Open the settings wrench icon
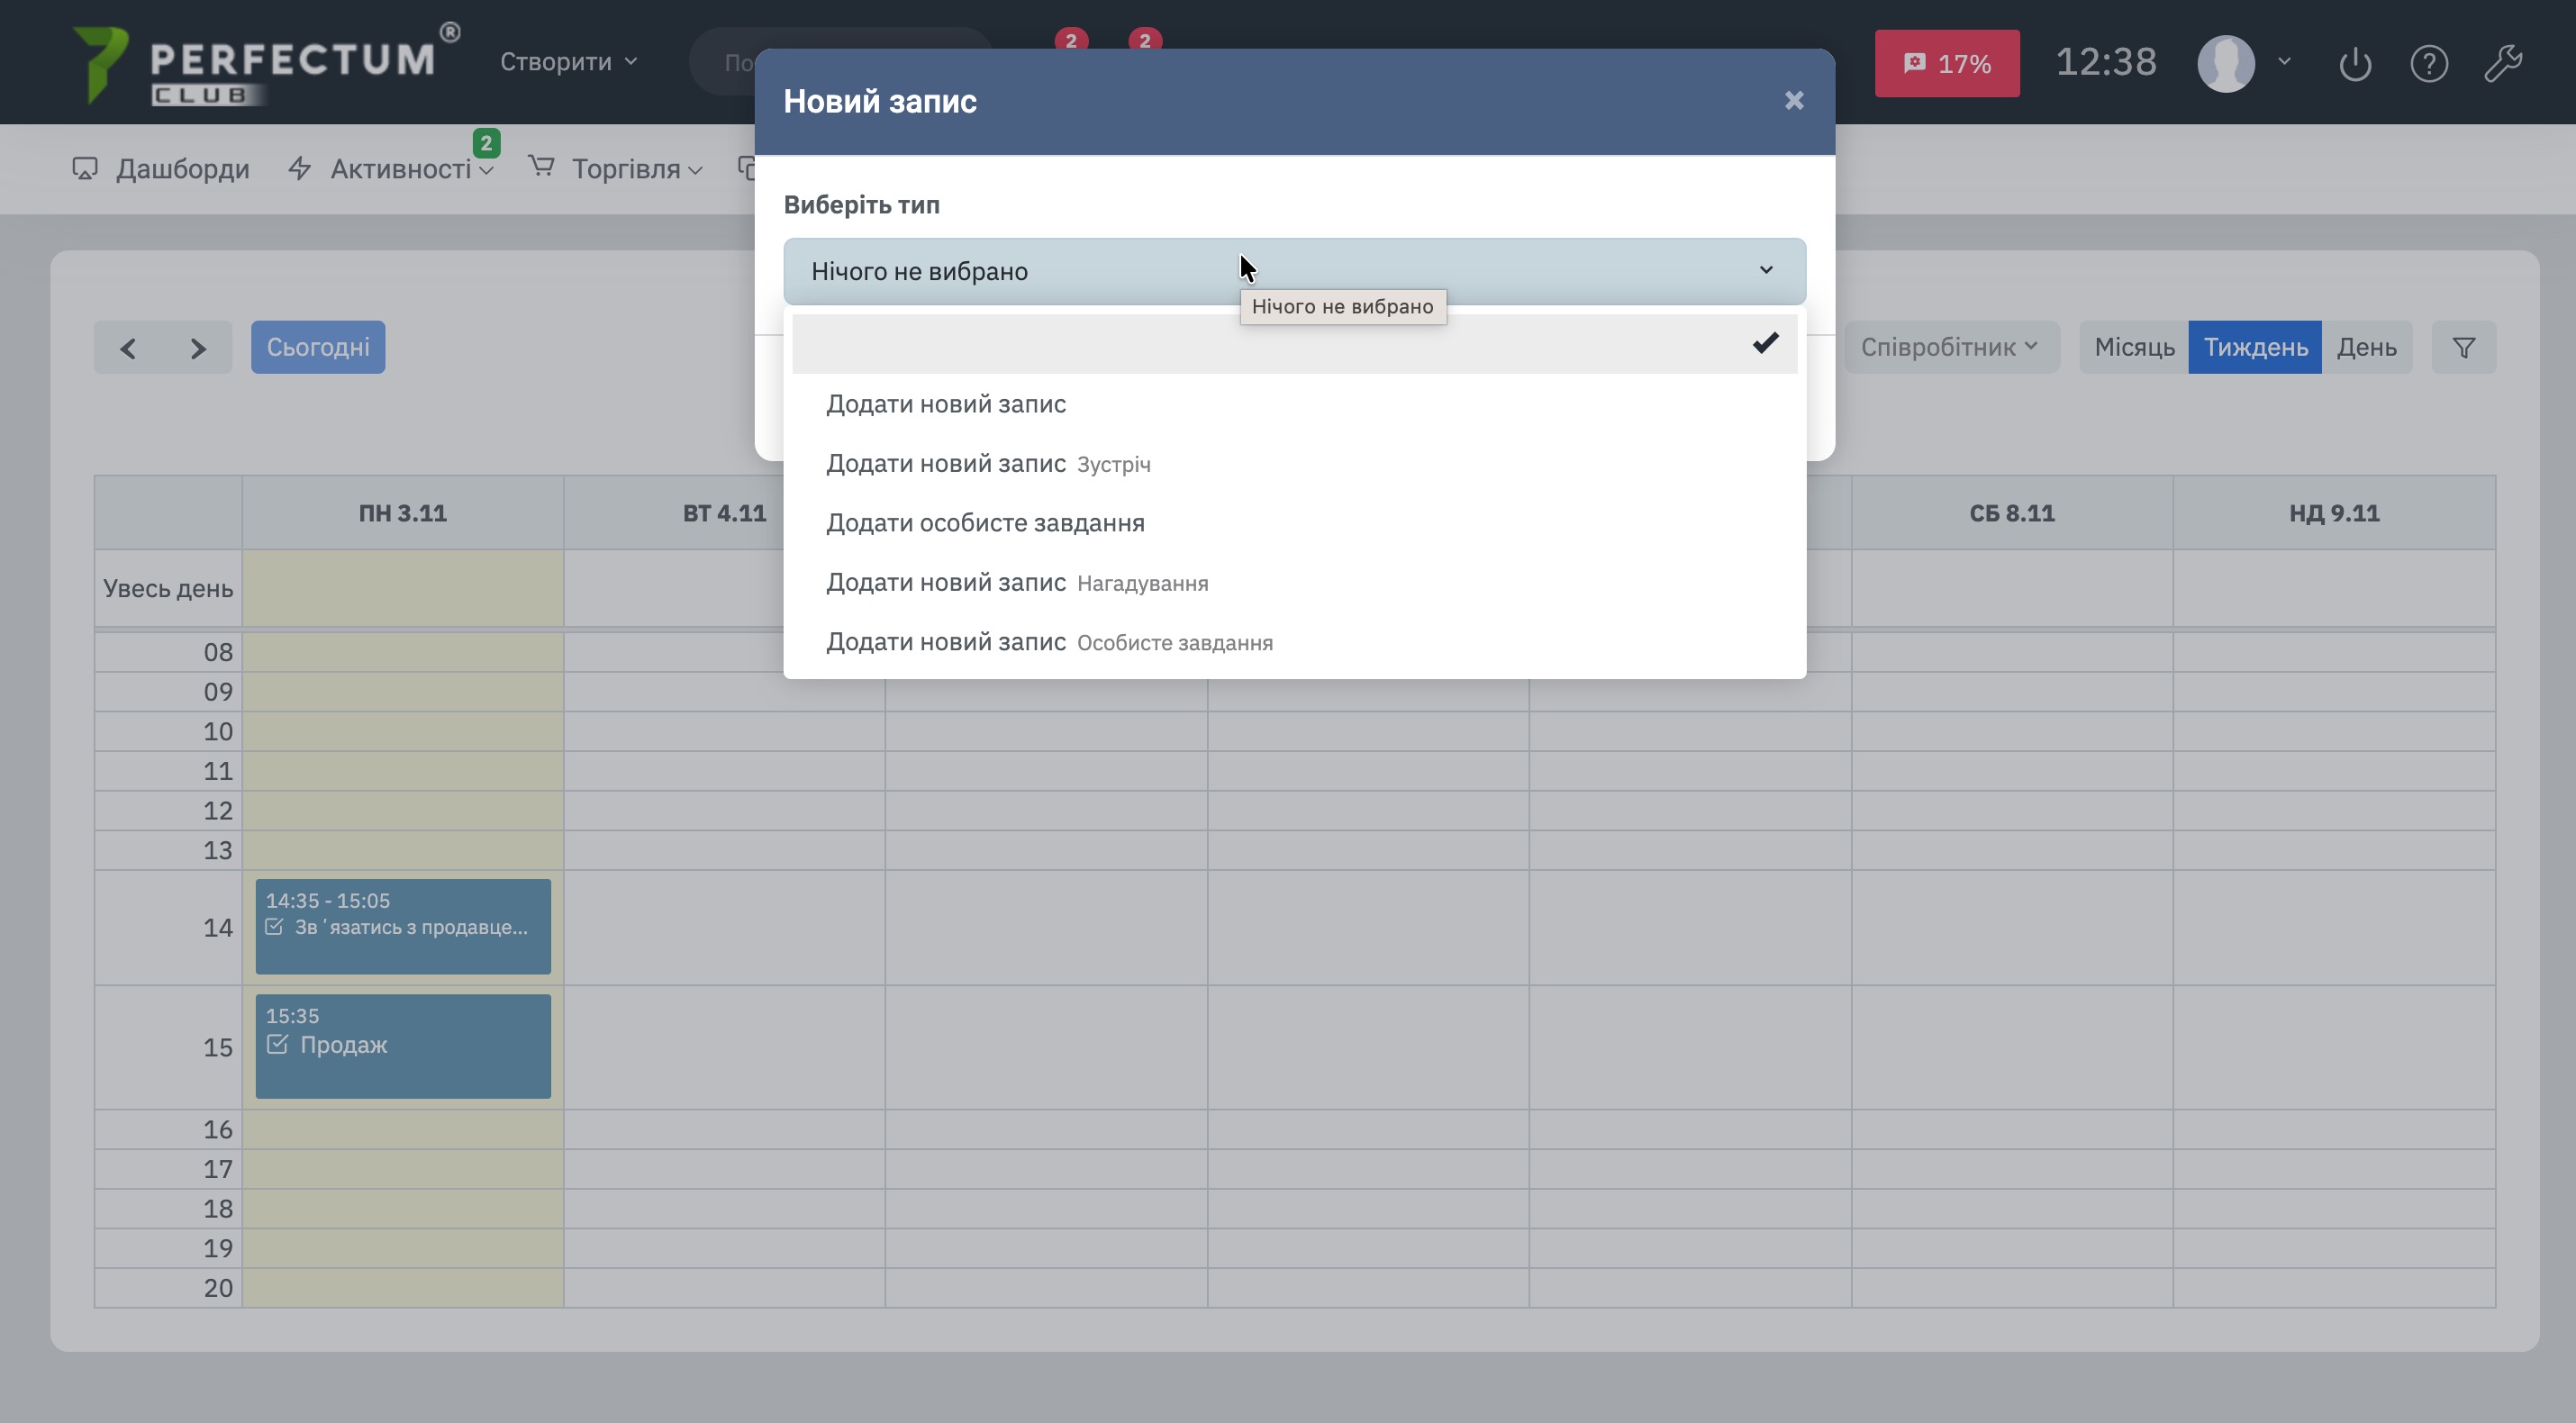 pyautogui.click(x=2503, y=64)
